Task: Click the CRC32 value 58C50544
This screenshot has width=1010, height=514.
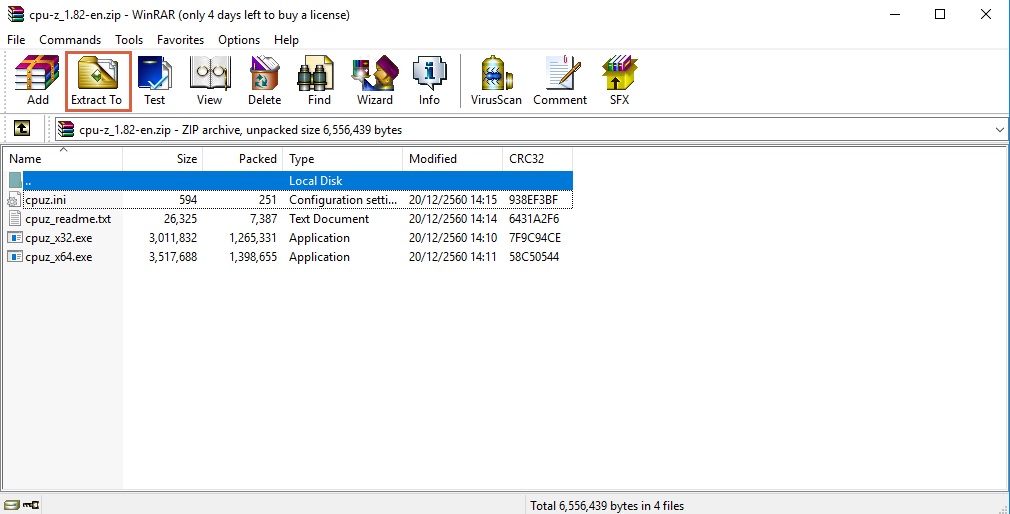Action: point(534,257)
